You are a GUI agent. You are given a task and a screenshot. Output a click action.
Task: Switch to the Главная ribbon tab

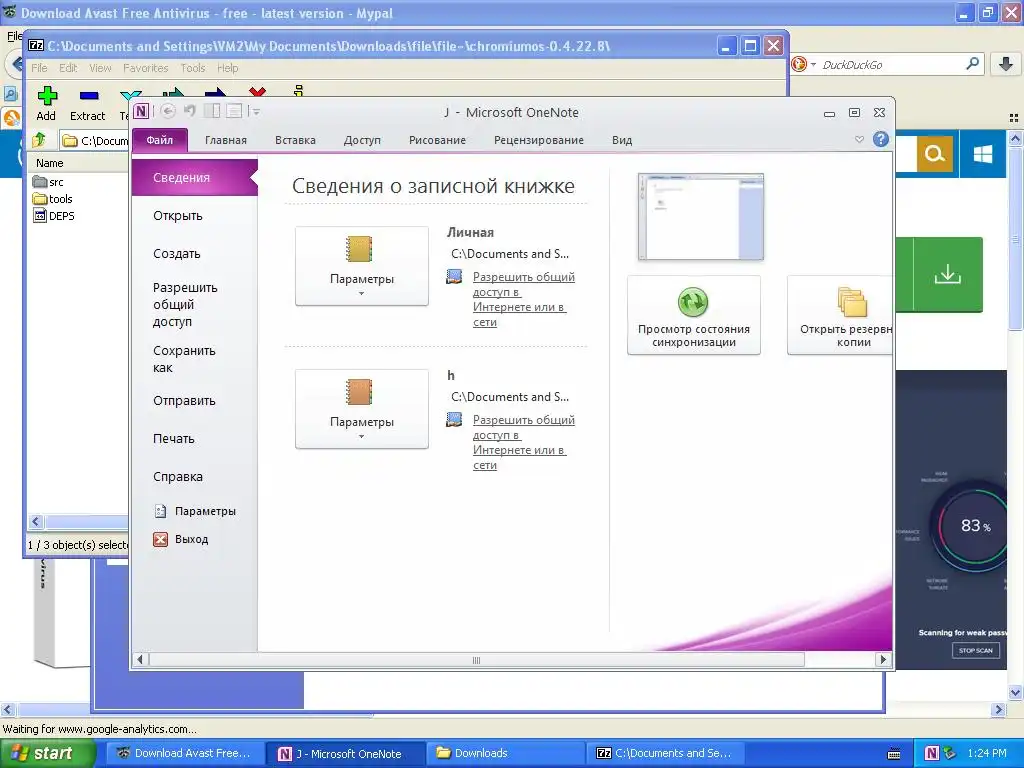coord(225,140)
